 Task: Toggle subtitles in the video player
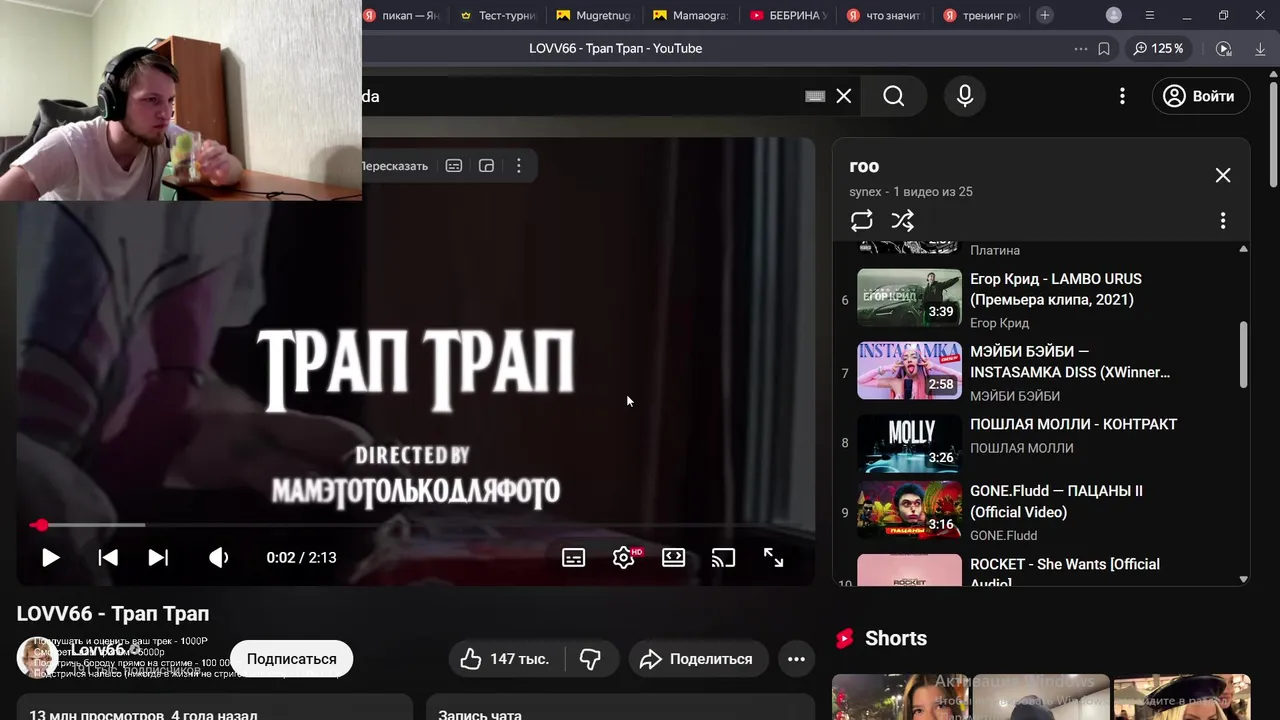click(x=573, y=558)
